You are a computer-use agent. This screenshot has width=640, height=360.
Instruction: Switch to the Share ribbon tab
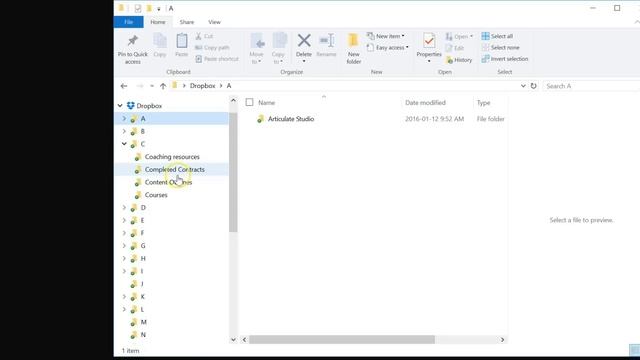click(x=187, y=22)
